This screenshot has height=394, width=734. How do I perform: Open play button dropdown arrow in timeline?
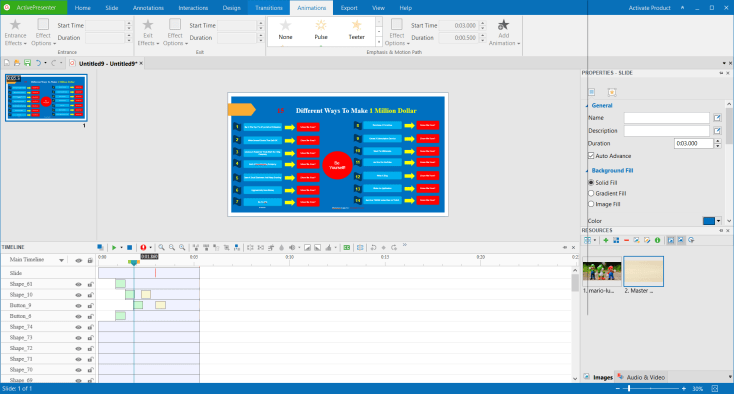tap(121, 248)
